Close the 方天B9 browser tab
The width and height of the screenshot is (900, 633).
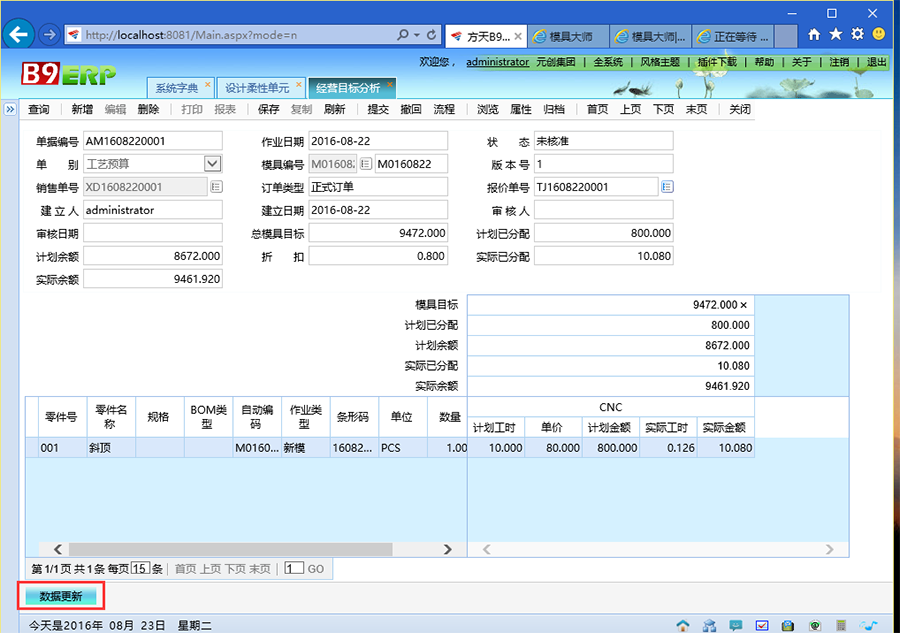pos(518,36)
